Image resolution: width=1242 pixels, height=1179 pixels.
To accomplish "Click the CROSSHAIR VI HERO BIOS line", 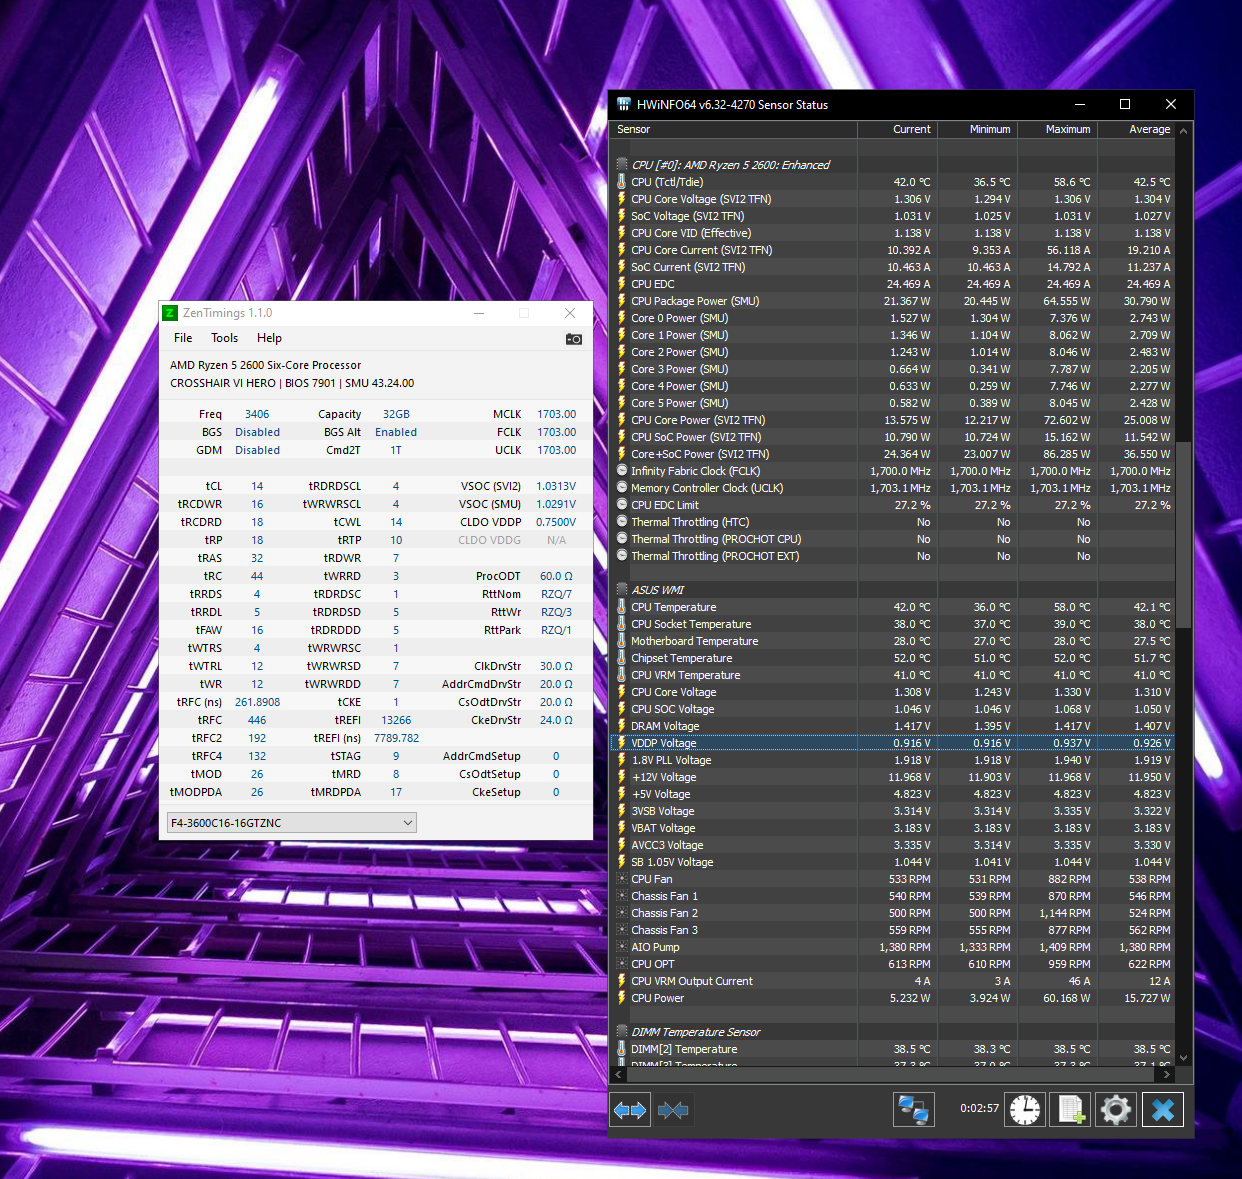I will [x=292, y=383].
